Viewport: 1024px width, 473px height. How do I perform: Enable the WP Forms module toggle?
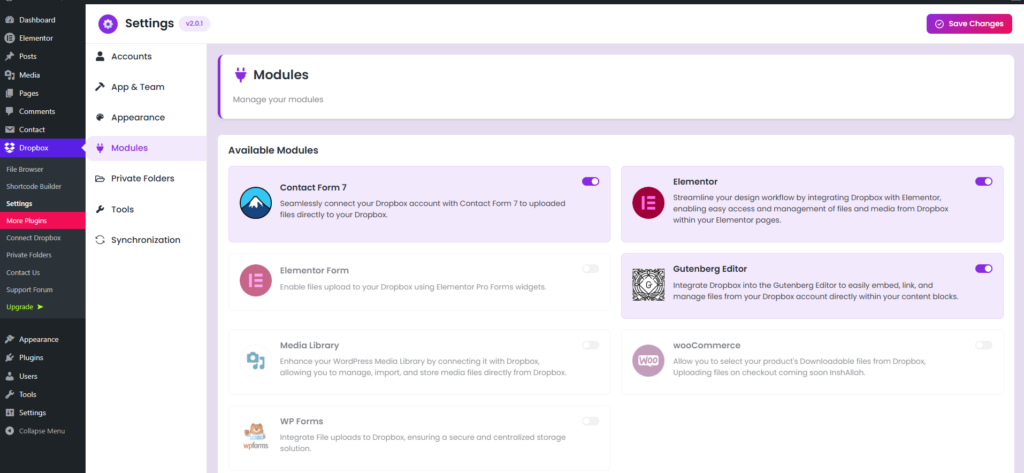pos(590,421)
